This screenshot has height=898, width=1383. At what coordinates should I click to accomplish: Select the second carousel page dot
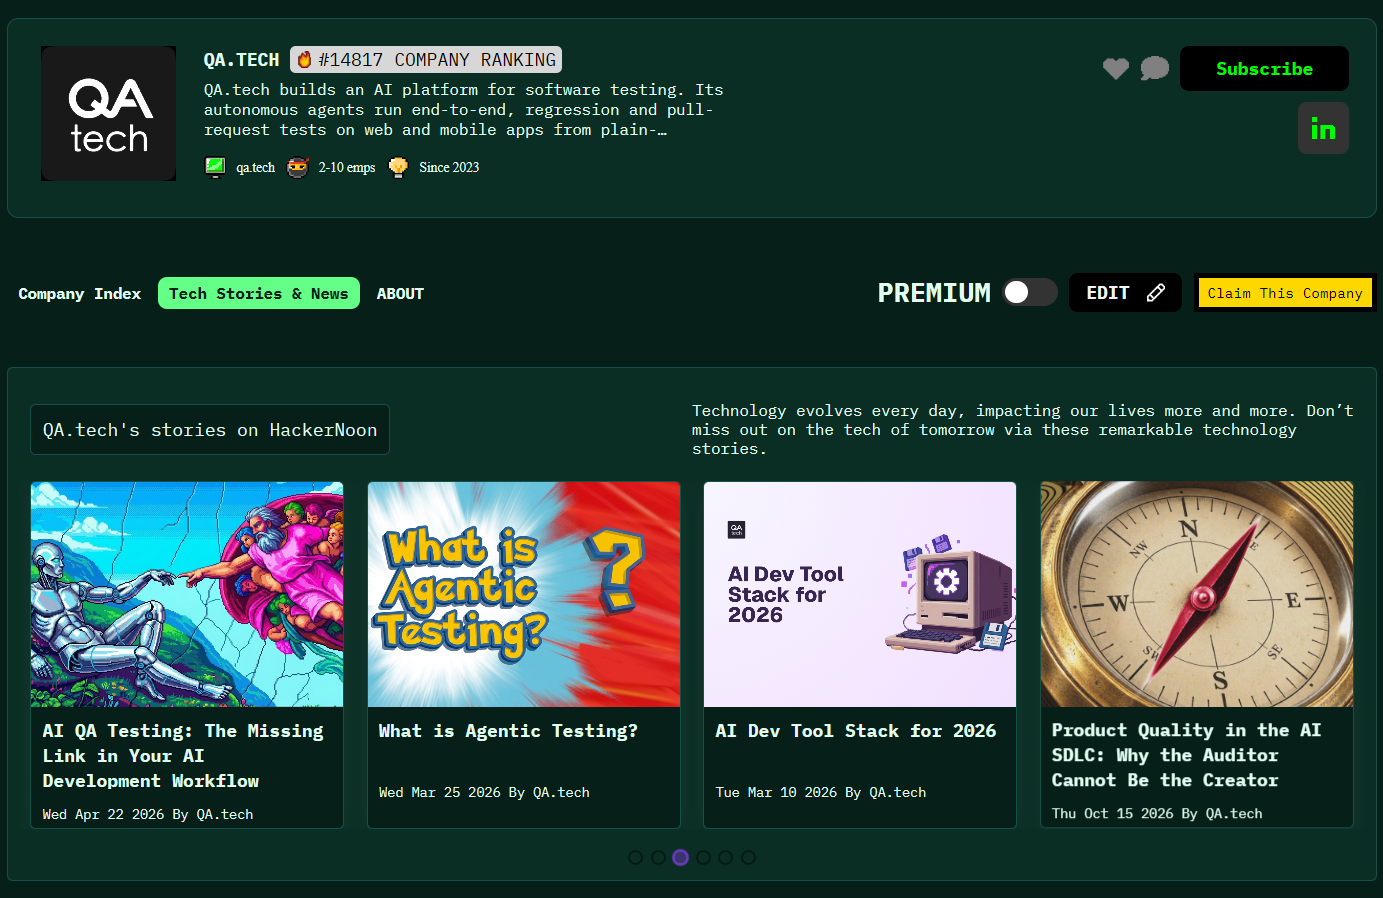pyautogui.click(x=658, y=857)
